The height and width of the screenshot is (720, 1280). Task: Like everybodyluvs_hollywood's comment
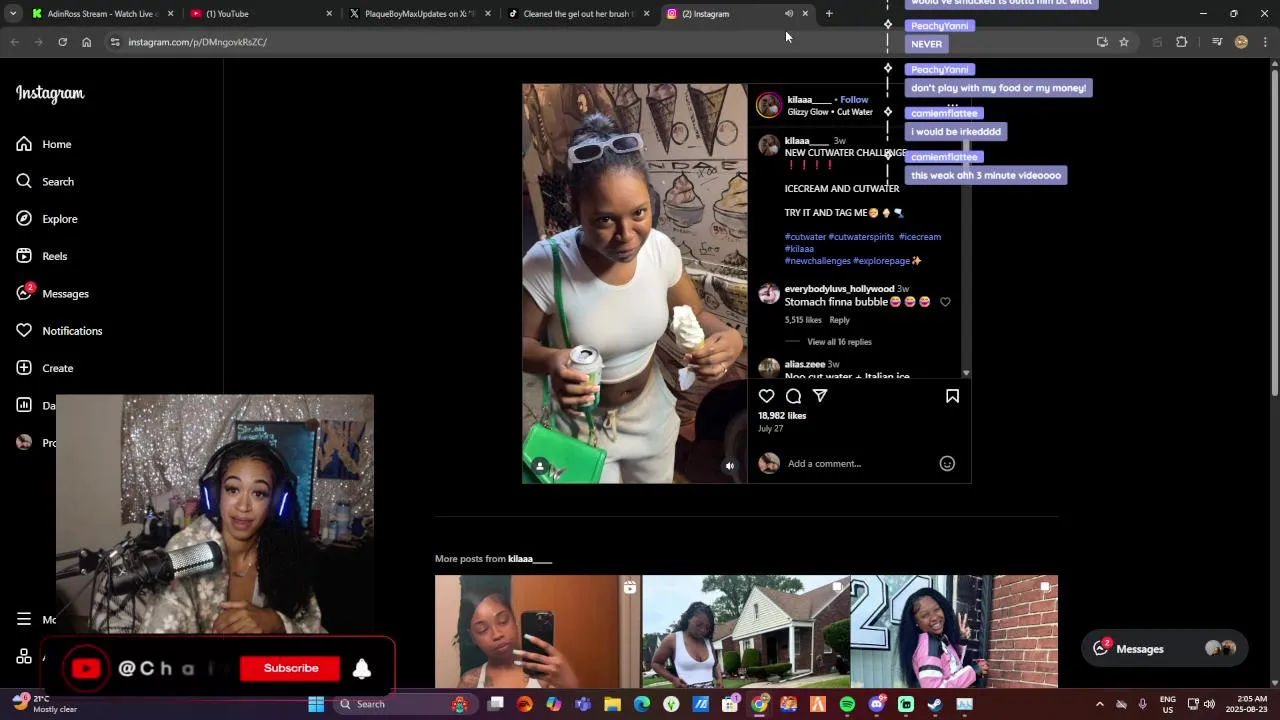[945, 302]
